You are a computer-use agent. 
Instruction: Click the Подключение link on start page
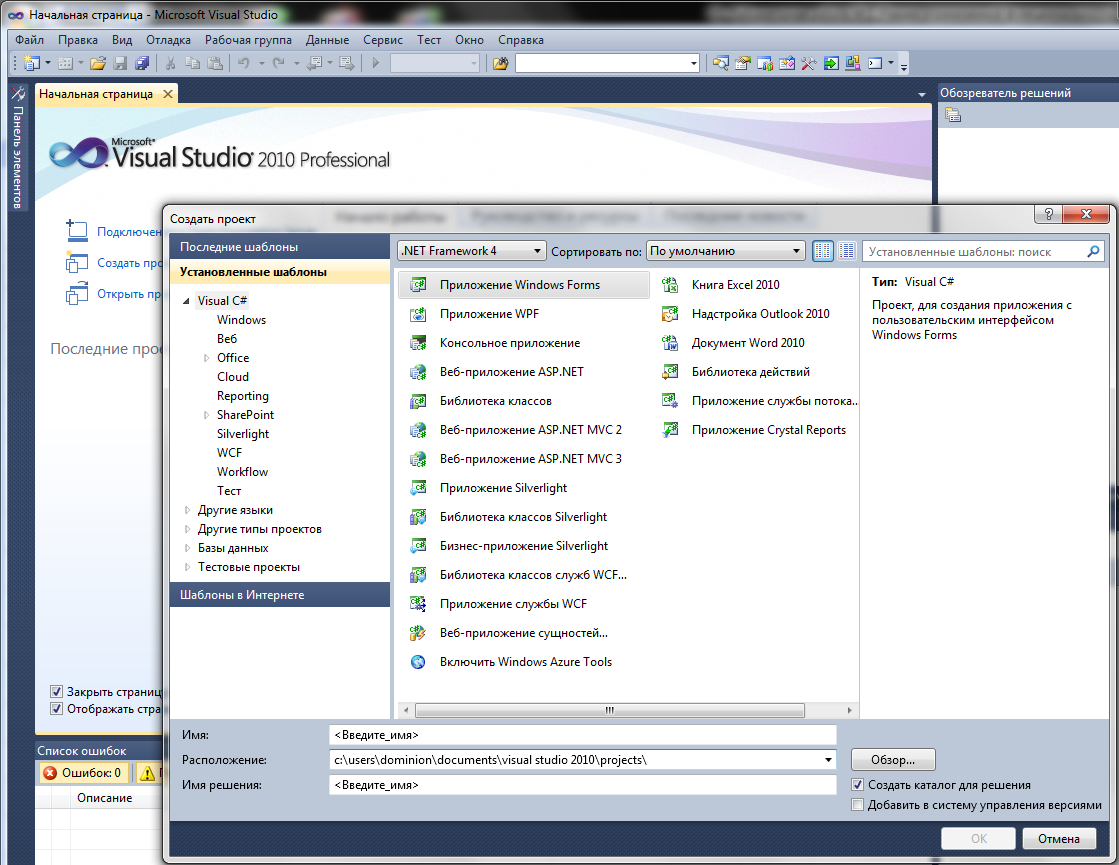pos(129,232)
